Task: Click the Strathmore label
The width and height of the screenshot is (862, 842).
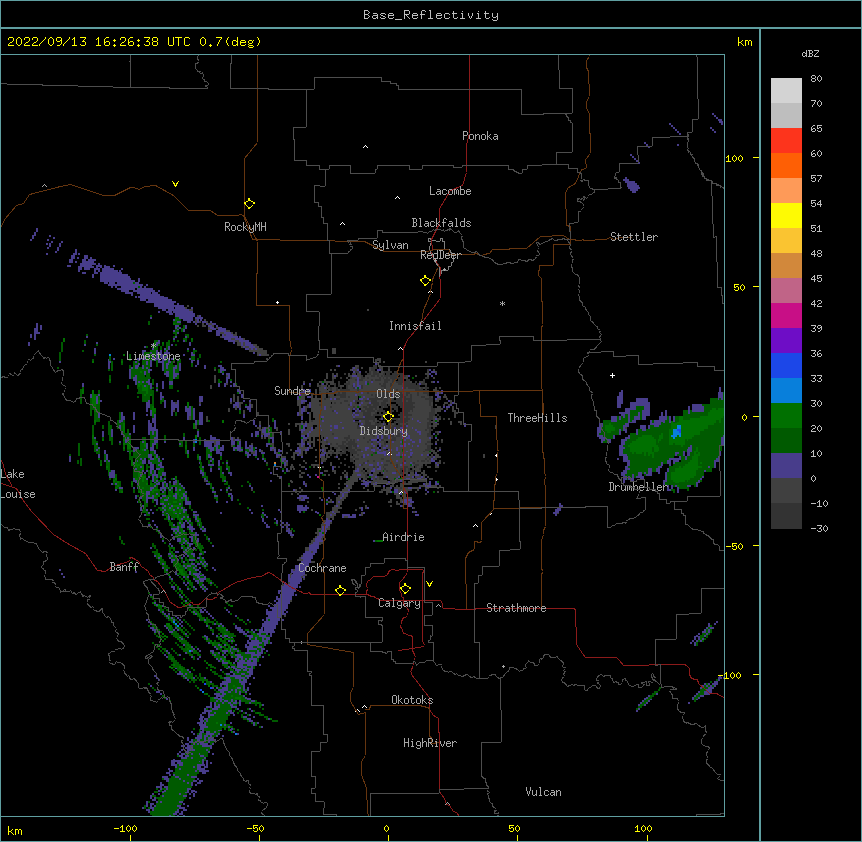Action: point(516,608)
